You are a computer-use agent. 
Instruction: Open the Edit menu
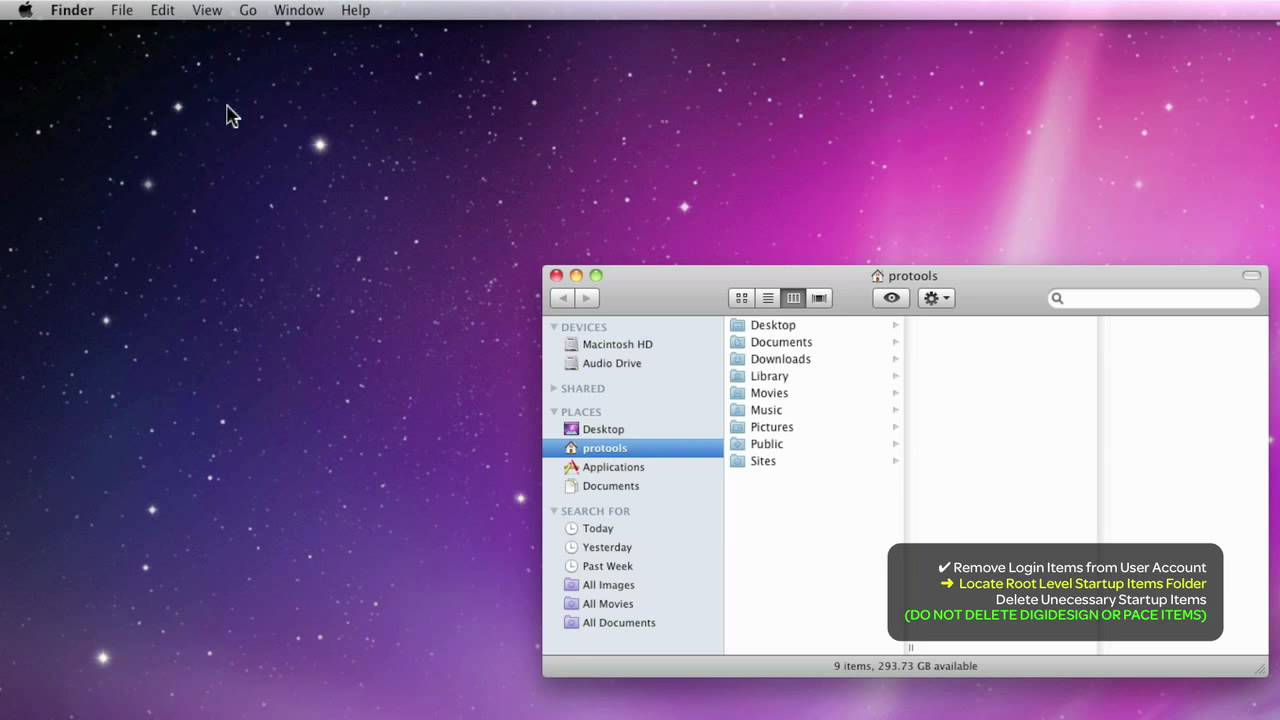tap(162, 10)
